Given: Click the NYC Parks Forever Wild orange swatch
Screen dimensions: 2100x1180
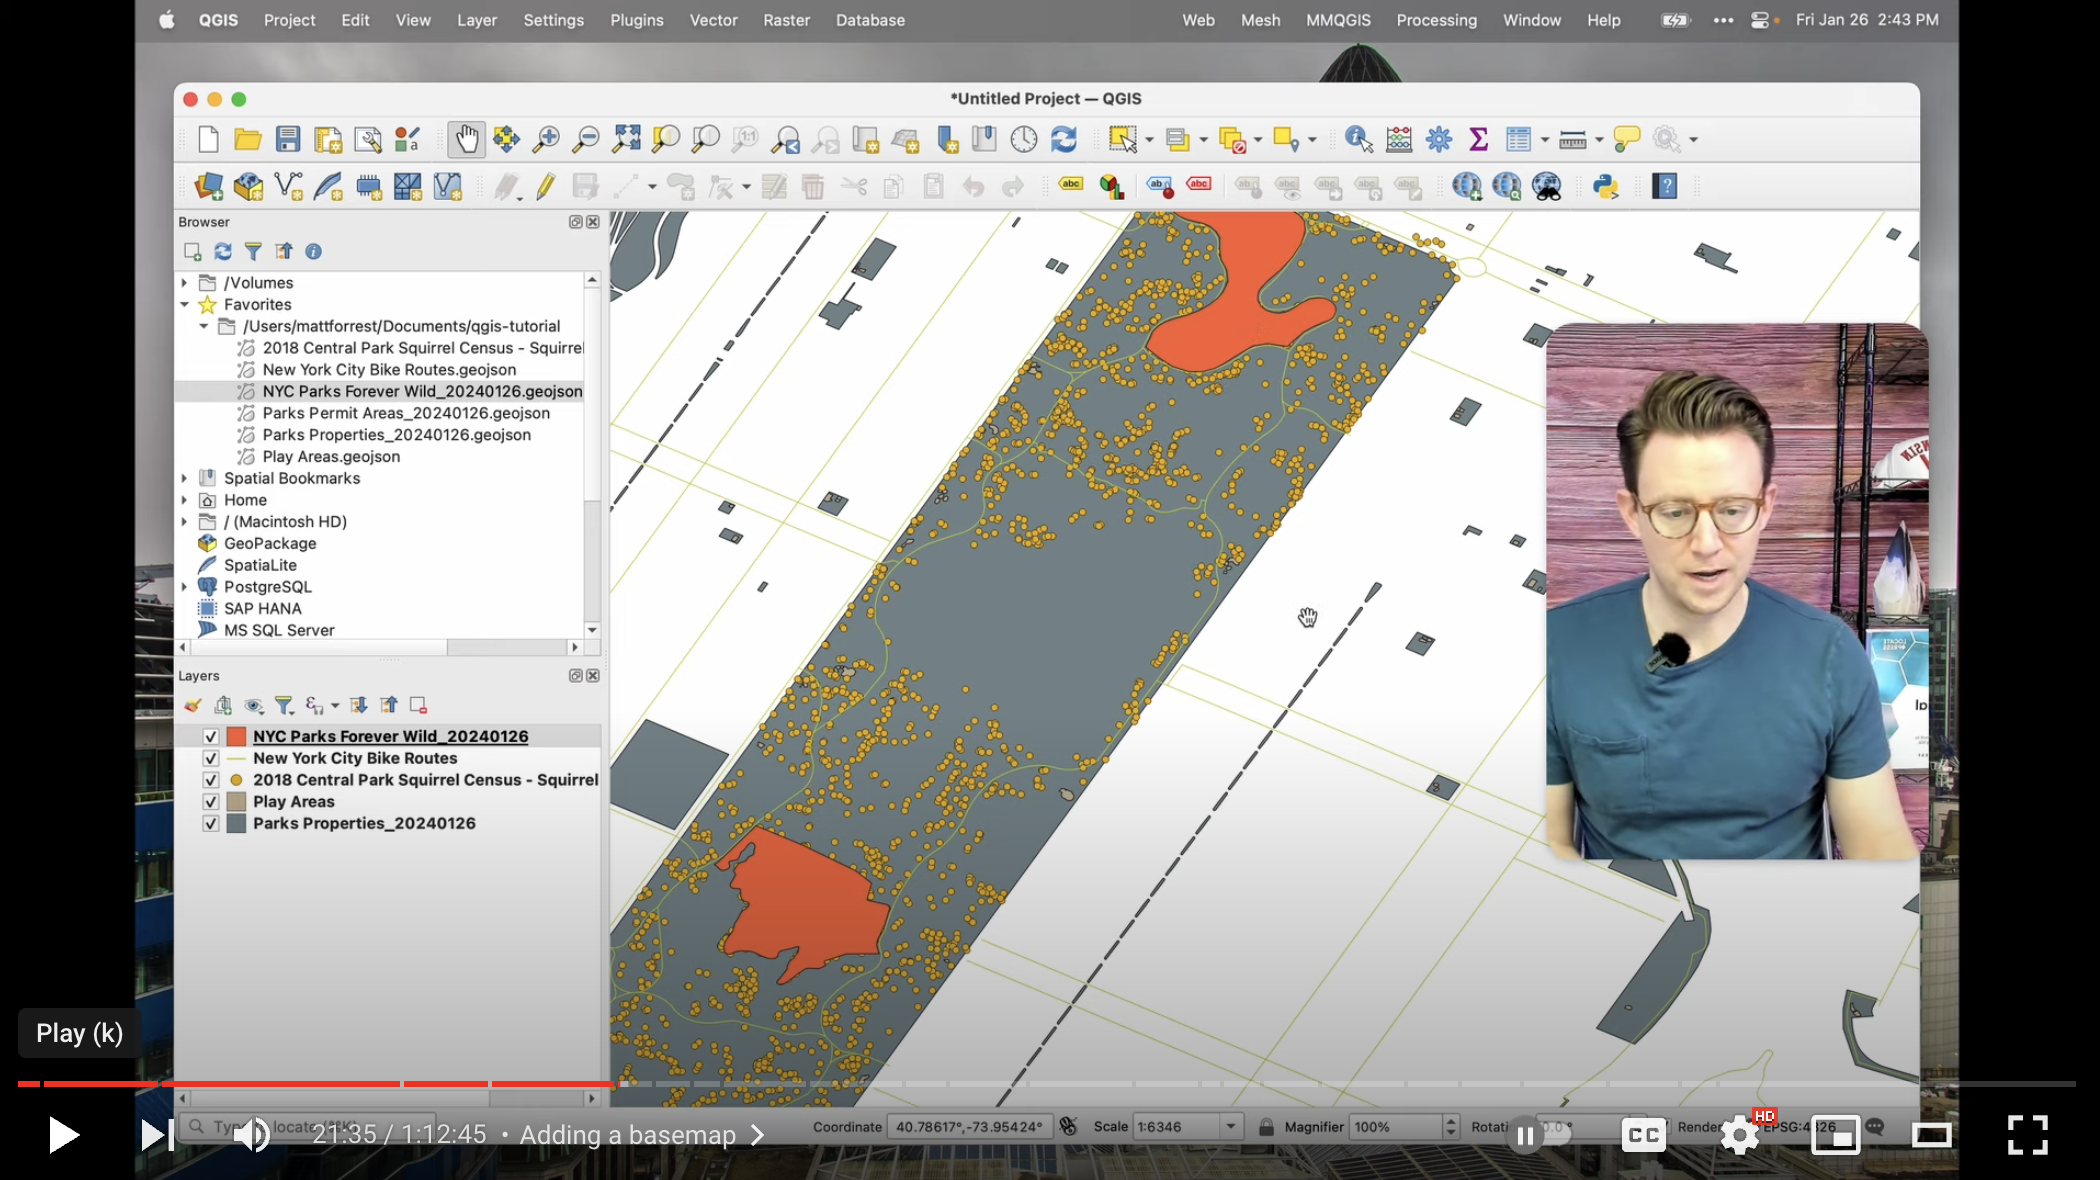Looking at the screenshot, I should (x=237, y=736).
